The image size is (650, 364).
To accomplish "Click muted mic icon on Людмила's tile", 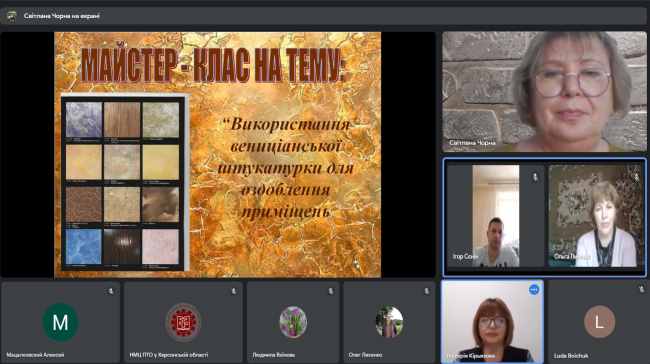I will (x=330, y=291).
